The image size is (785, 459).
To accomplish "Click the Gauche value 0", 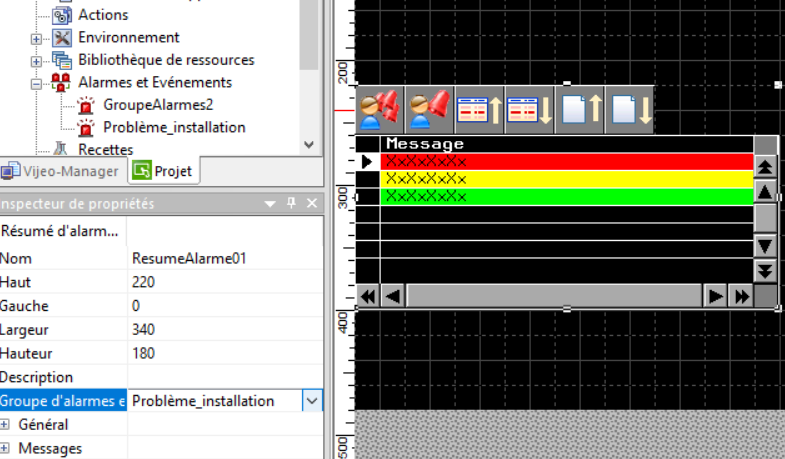I will [225, 306].
